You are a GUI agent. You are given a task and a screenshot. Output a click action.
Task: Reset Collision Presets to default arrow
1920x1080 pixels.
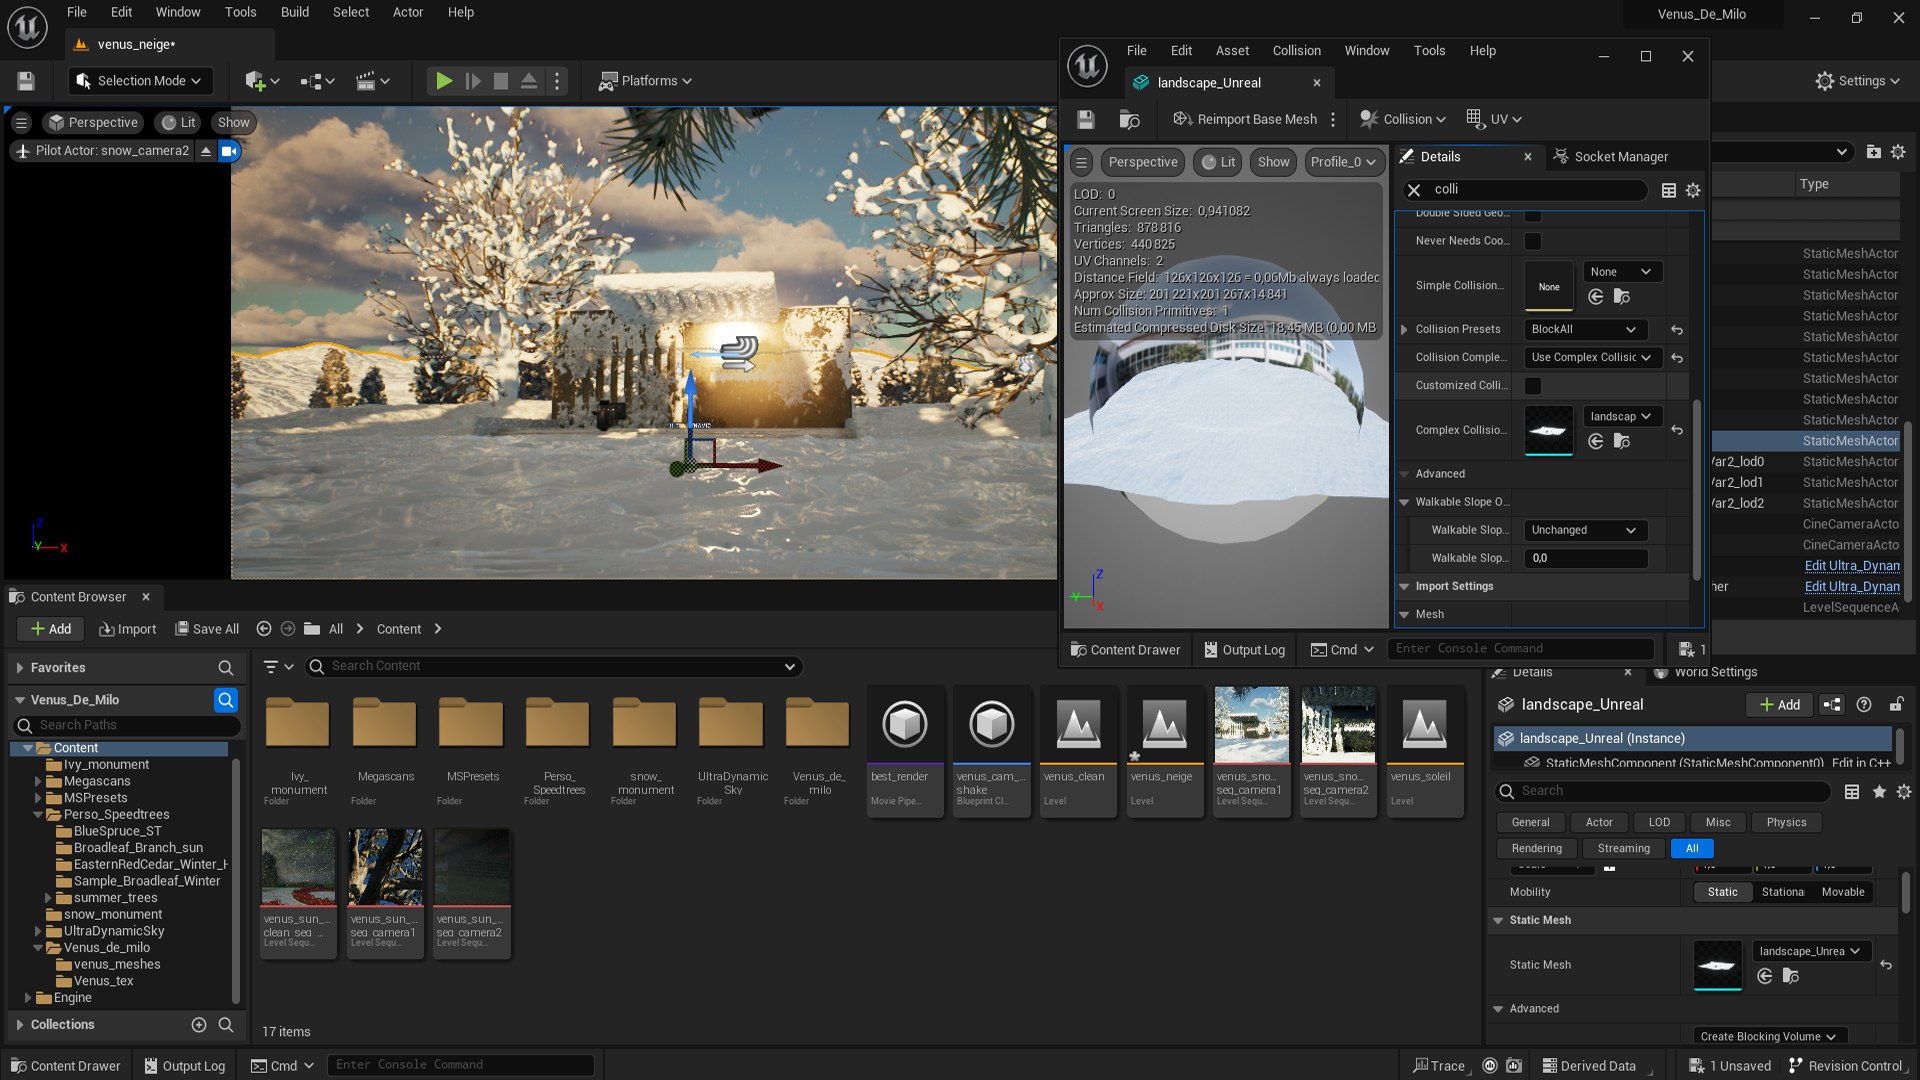click(1677, 330)
